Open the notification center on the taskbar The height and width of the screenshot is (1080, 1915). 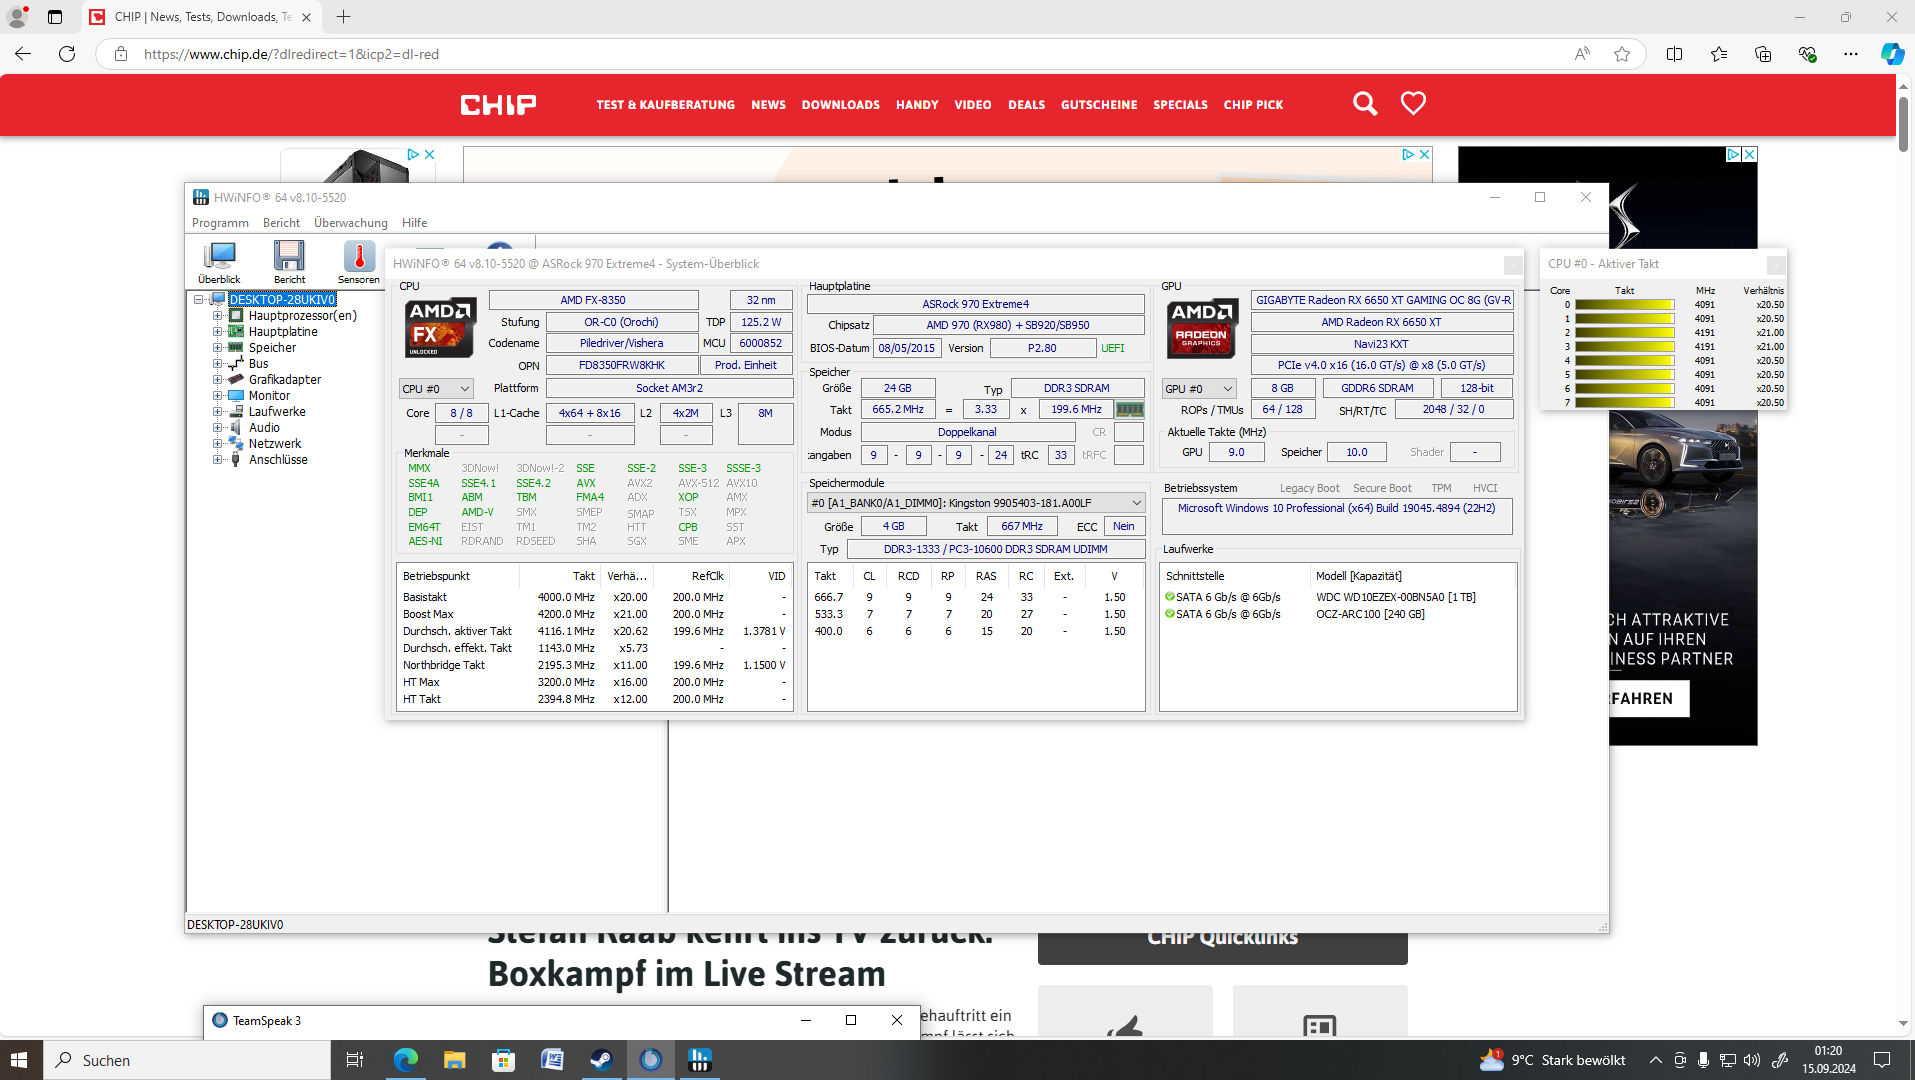(x=1881, y=1060)
